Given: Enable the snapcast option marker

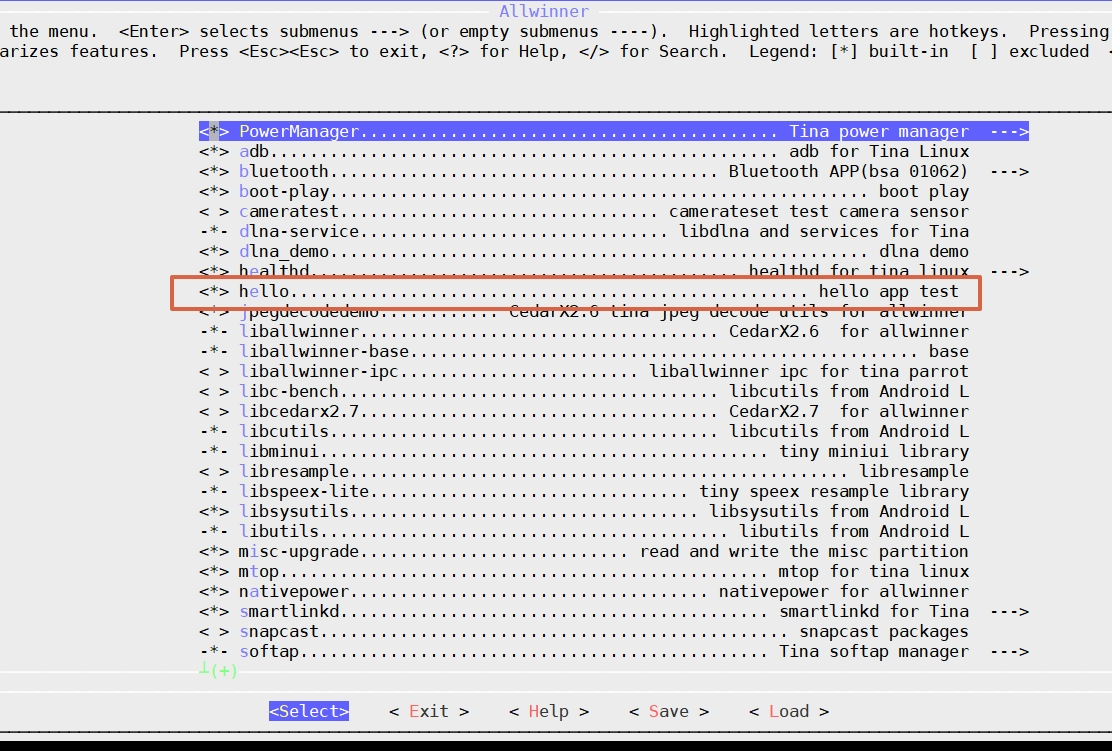Looking at the screenshot, I should click(213, 631).
